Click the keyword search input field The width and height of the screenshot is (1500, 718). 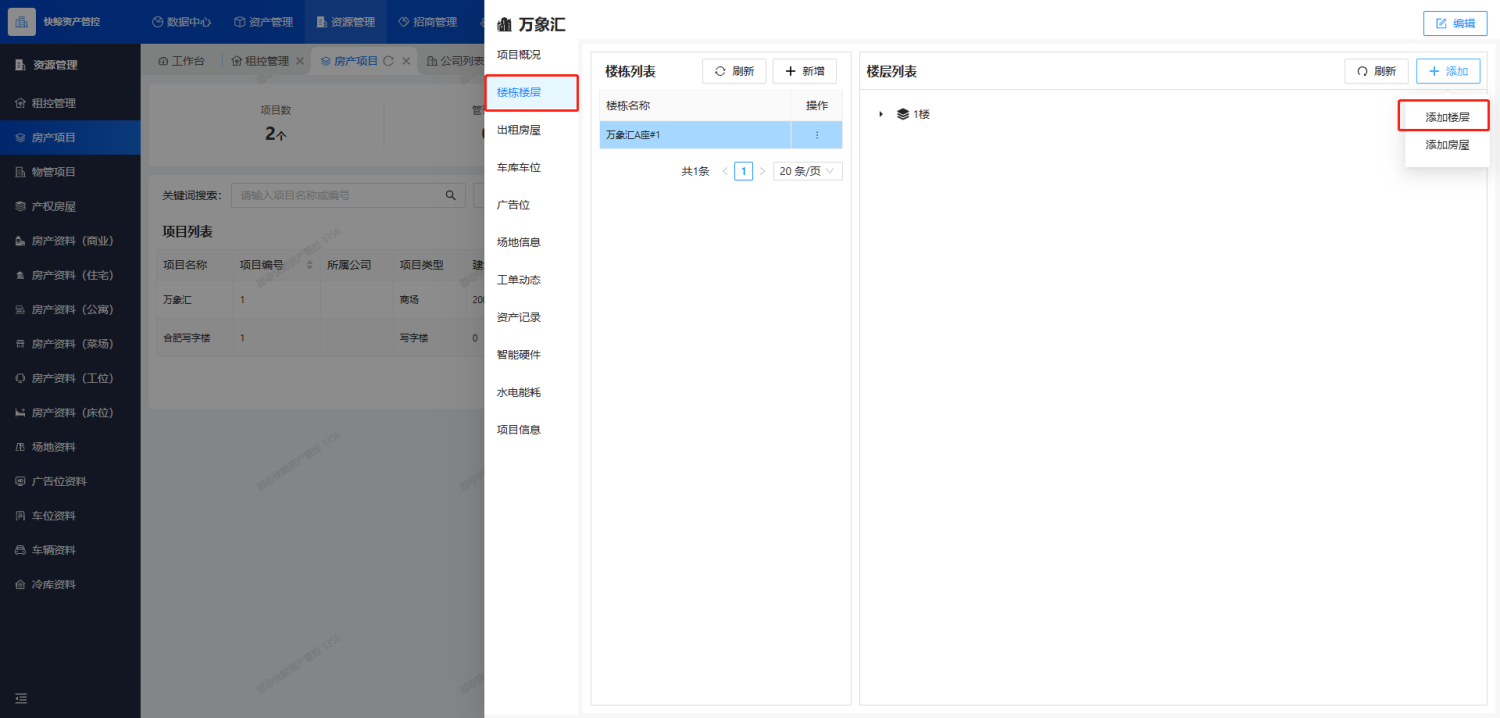(x=335, y=195)
